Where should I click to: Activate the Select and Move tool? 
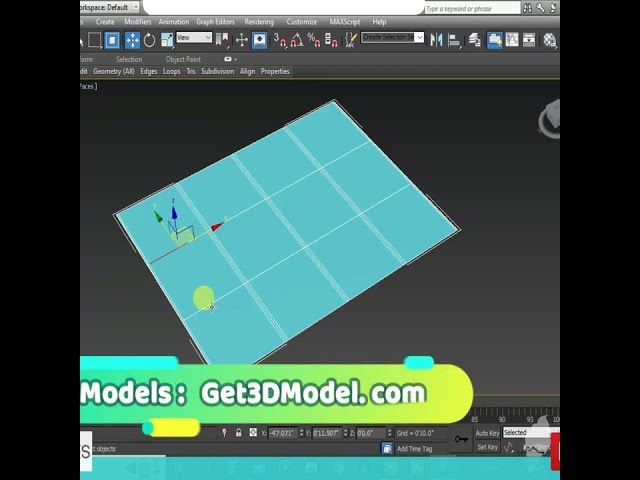point(132,40)
